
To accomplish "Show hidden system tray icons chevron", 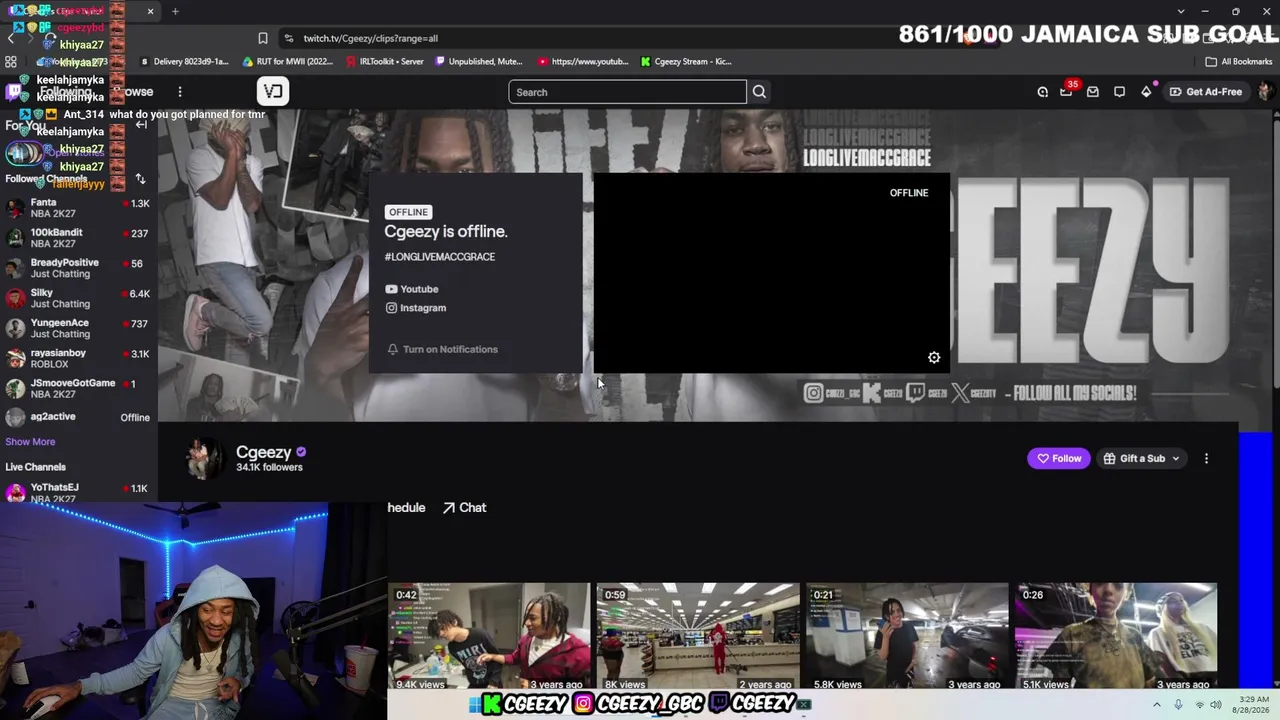I will [x=1157, y=705].
